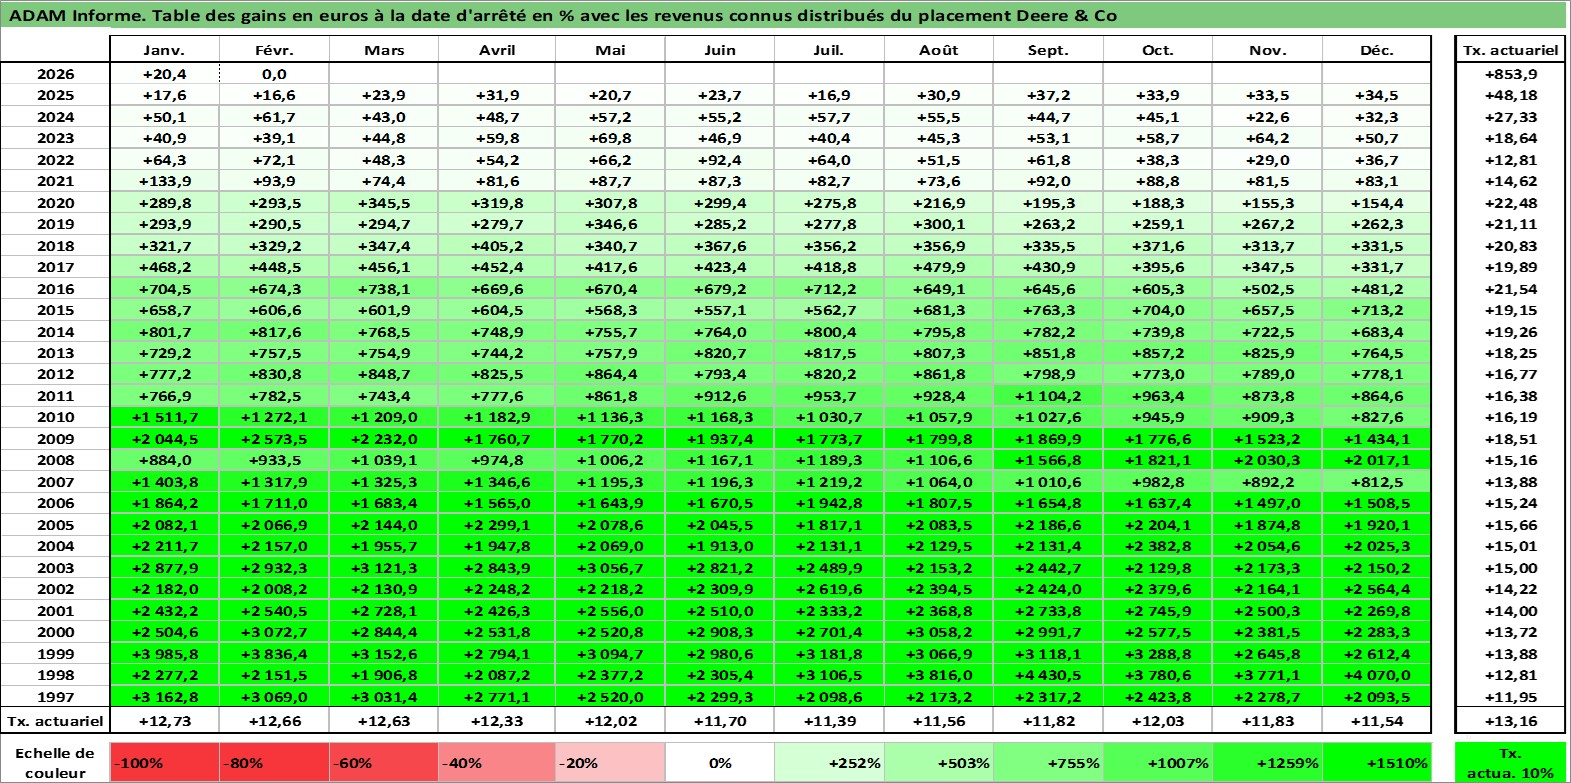Click the Janv. column header
The height and width of the screenshot is (783, 1571).
tap(164, 50)
